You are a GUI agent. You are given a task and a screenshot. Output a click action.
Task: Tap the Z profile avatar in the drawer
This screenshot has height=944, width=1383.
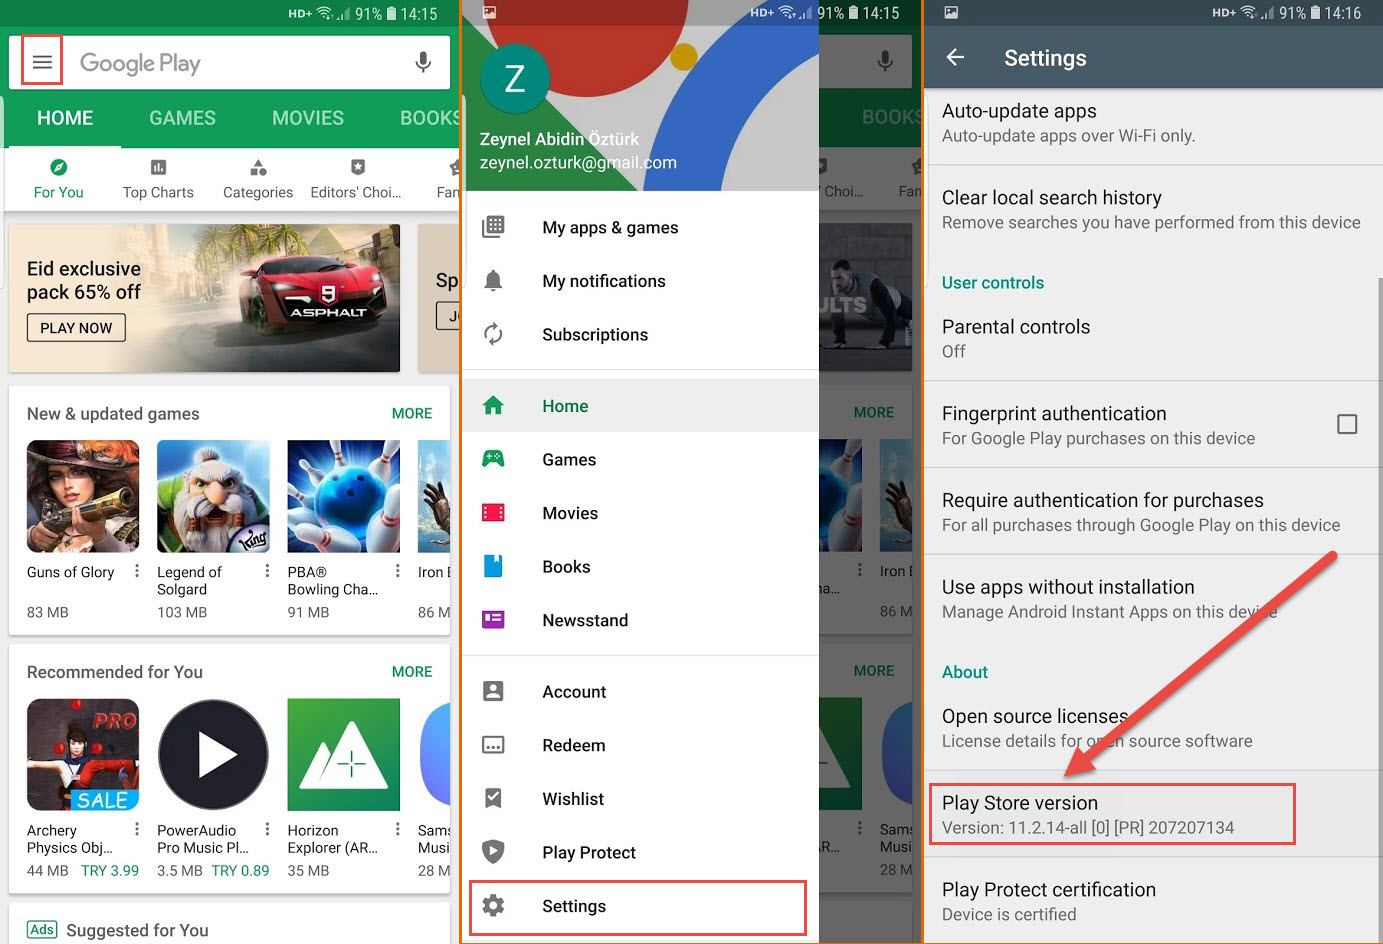(515, 78)
